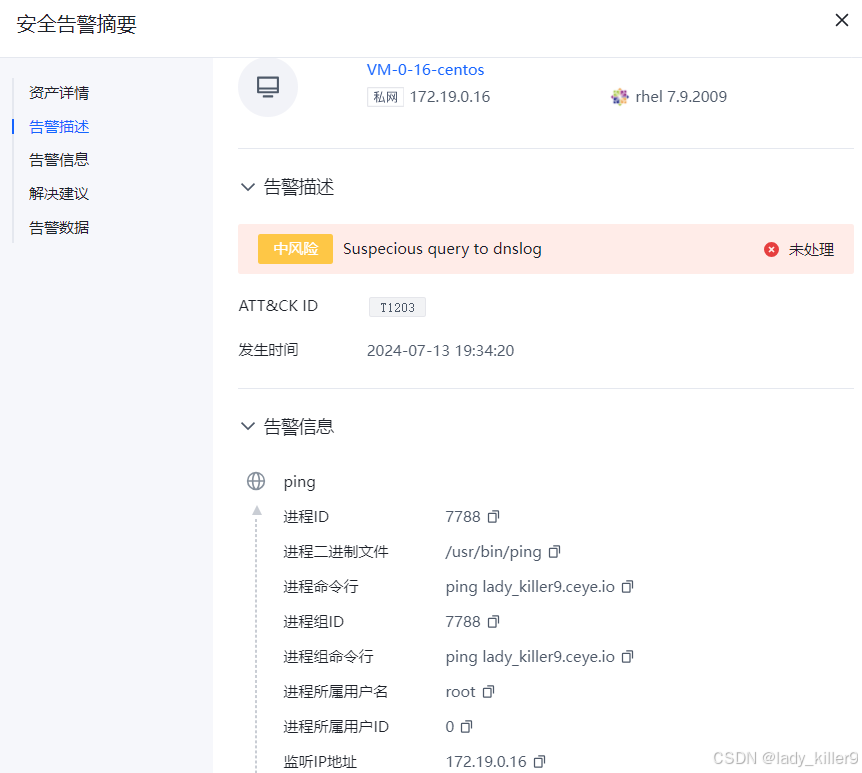Click the red unprocessed status icon
862x773 pixels.
[771, 249]
